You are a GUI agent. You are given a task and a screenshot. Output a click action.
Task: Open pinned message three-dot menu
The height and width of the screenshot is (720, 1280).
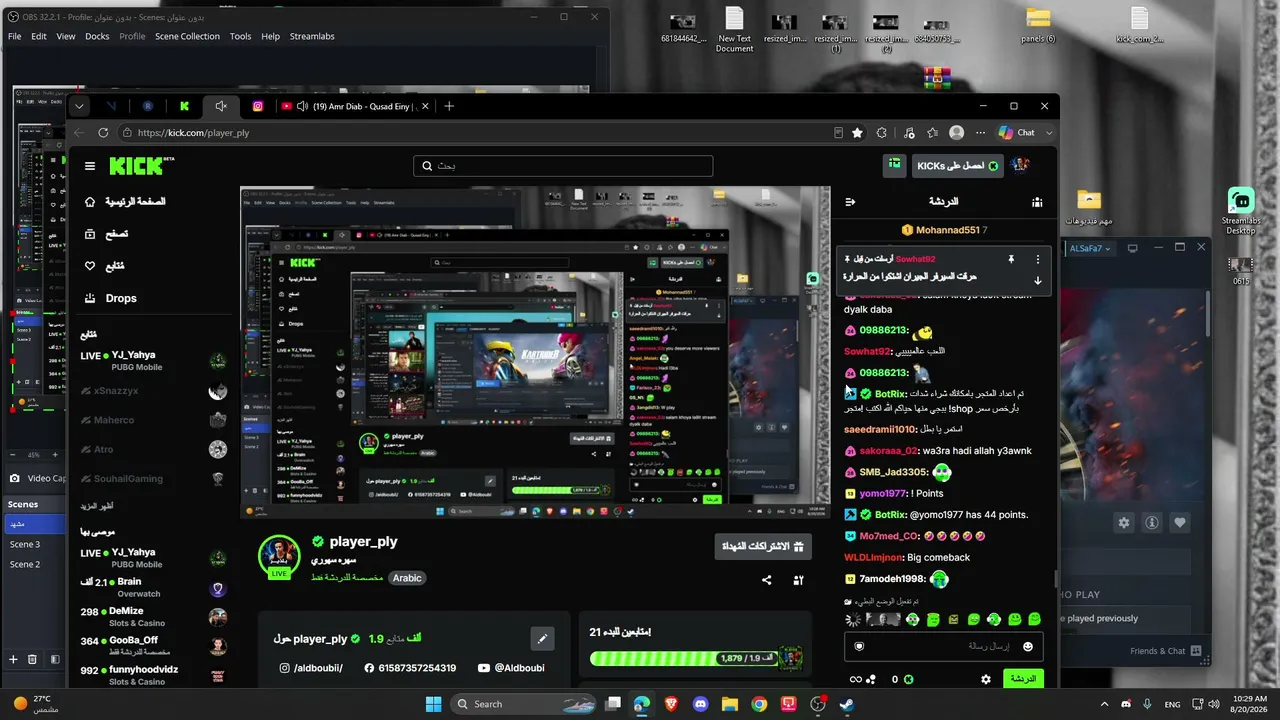coord(1037,259)
